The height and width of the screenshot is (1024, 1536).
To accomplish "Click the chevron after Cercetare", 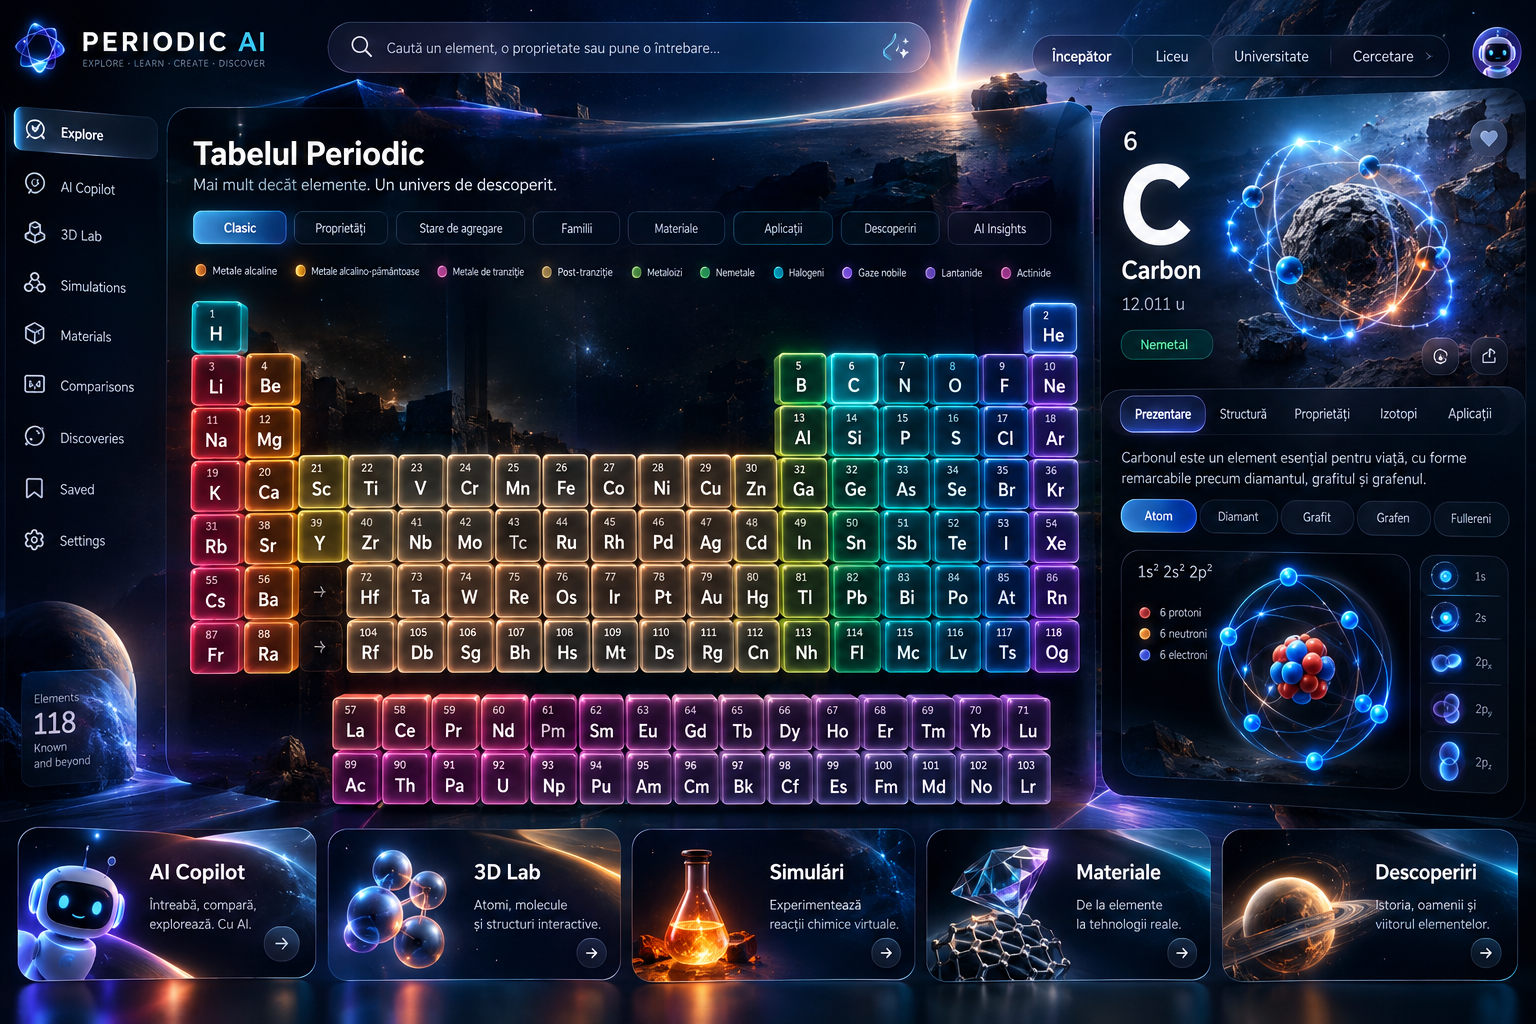I will [x=1429, y=56].
